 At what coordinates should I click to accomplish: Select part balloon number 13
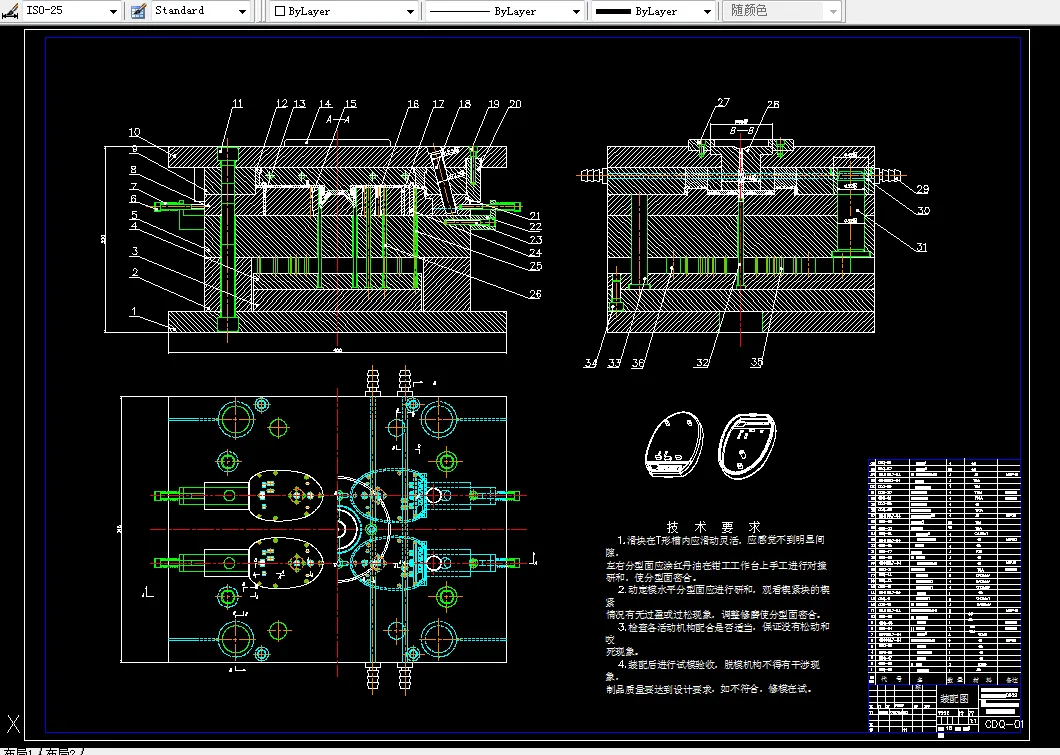[x=299, y=103]
